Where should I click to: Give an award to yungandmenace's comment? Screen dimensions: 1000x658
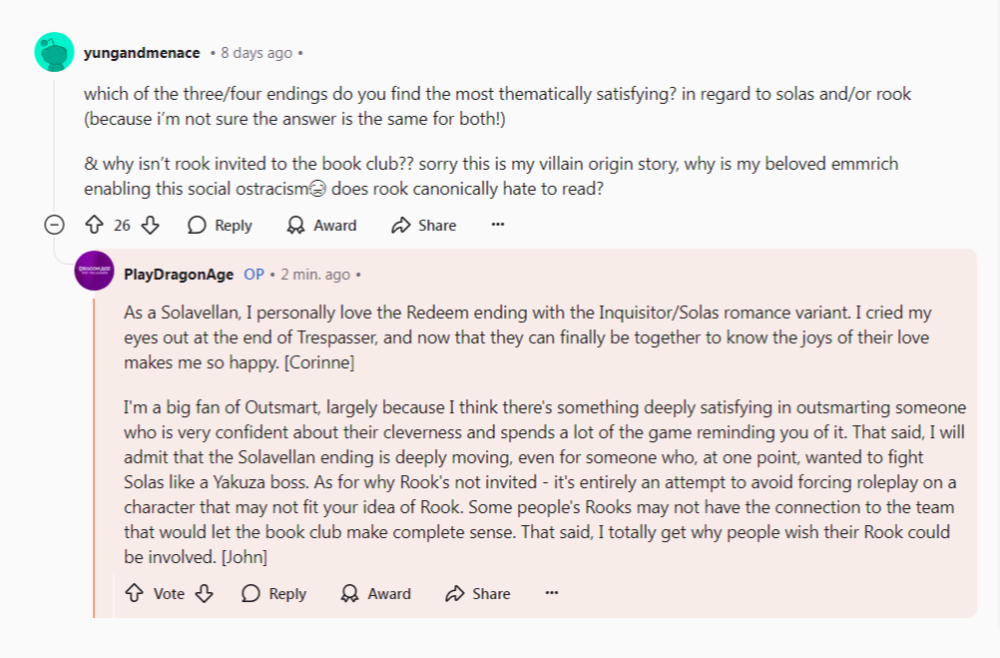[321, 225]
